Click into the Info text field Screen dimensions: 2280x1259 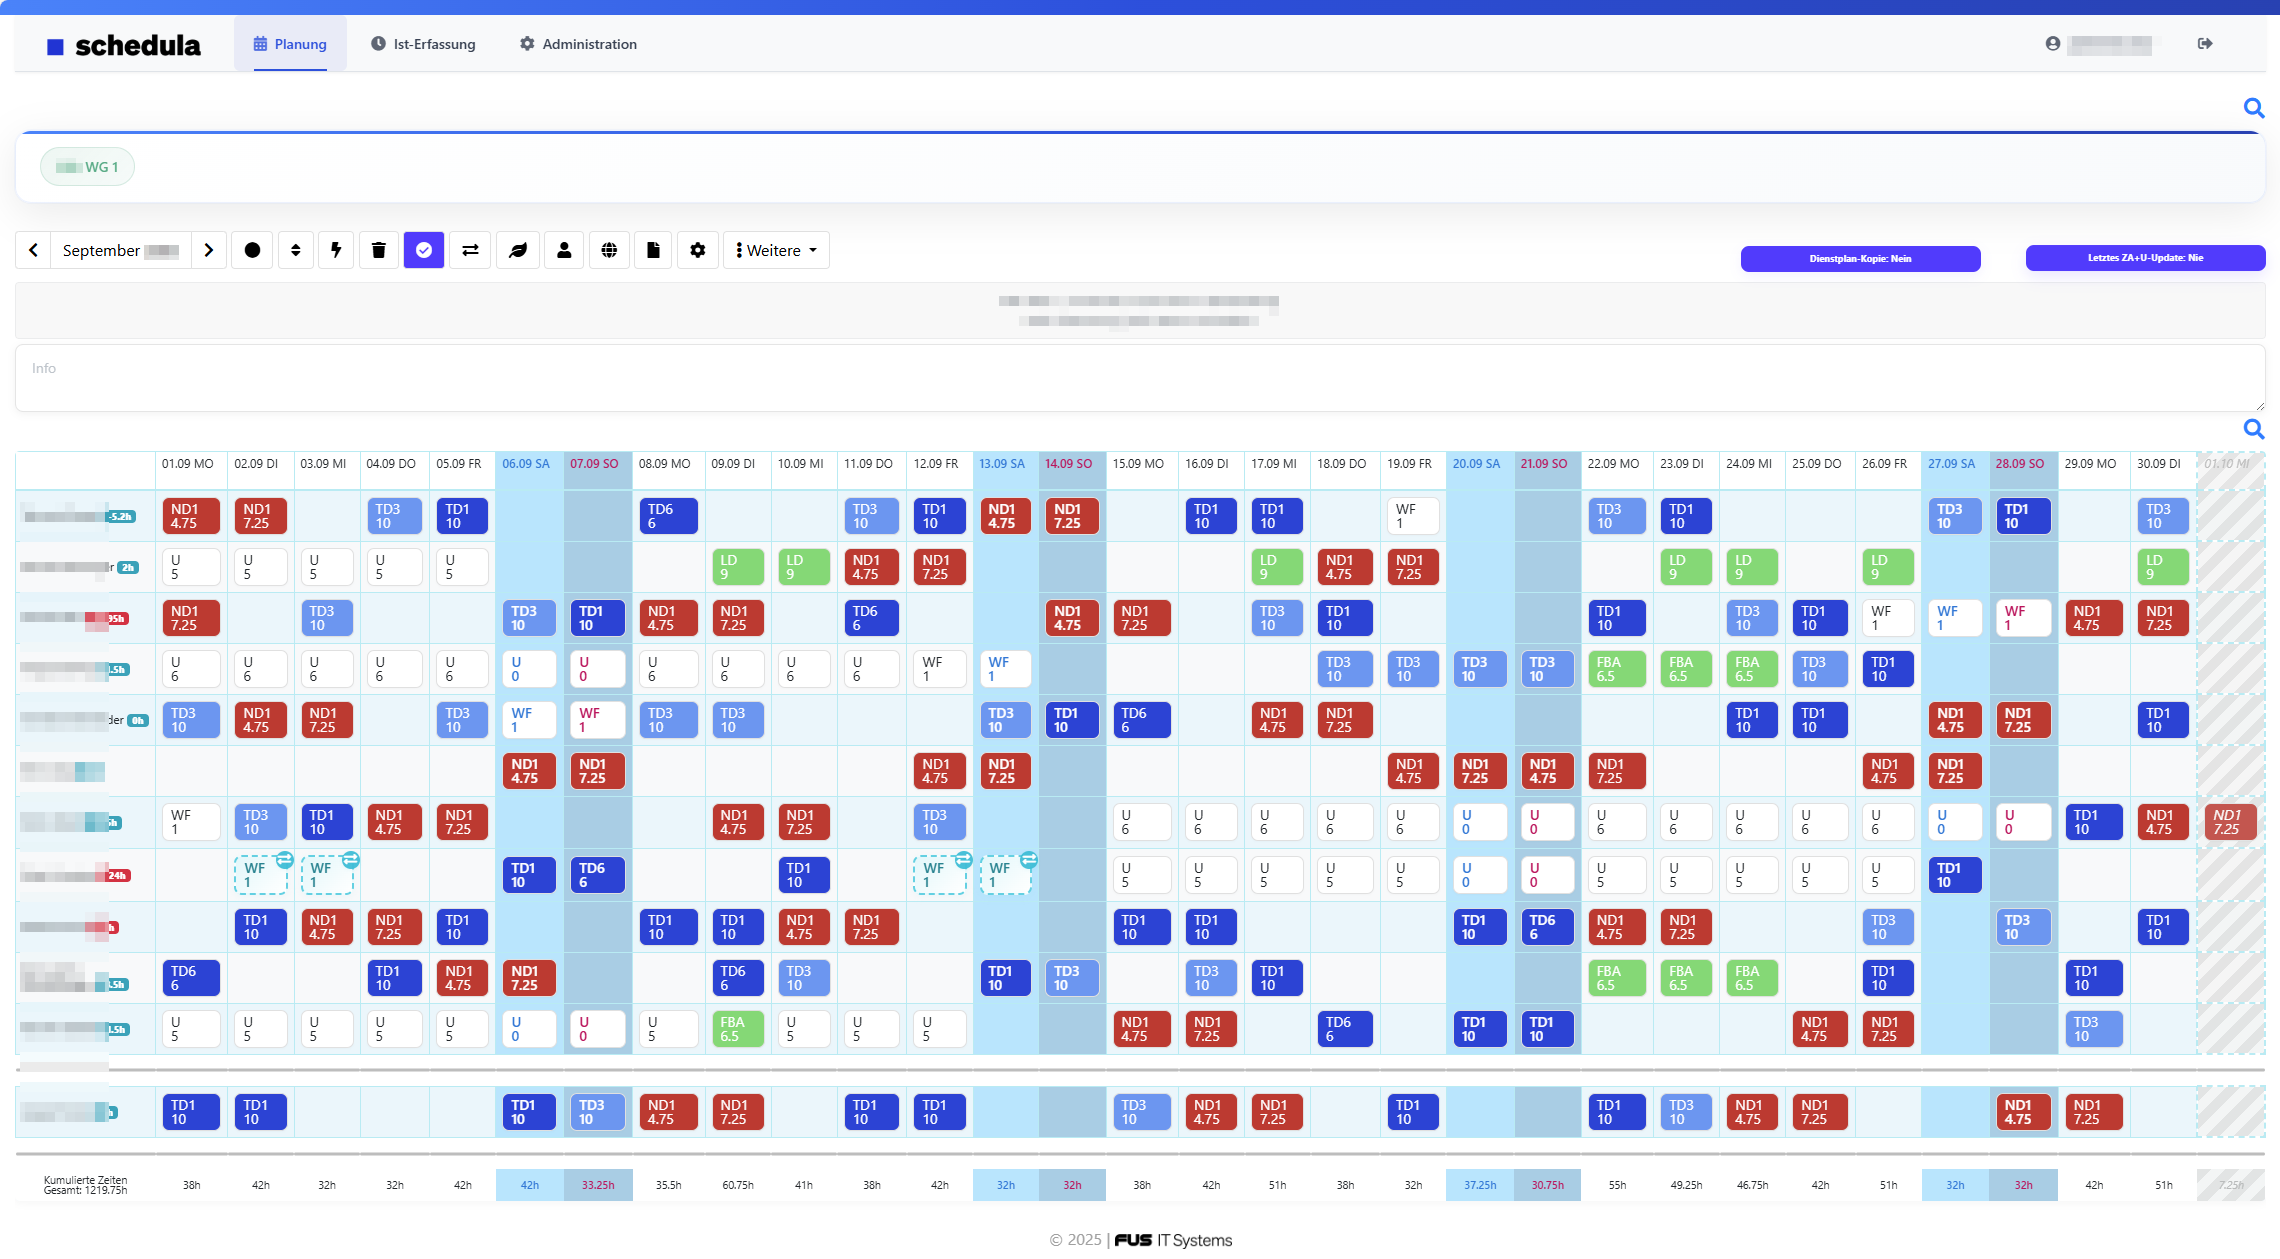tap(1139, 378)
